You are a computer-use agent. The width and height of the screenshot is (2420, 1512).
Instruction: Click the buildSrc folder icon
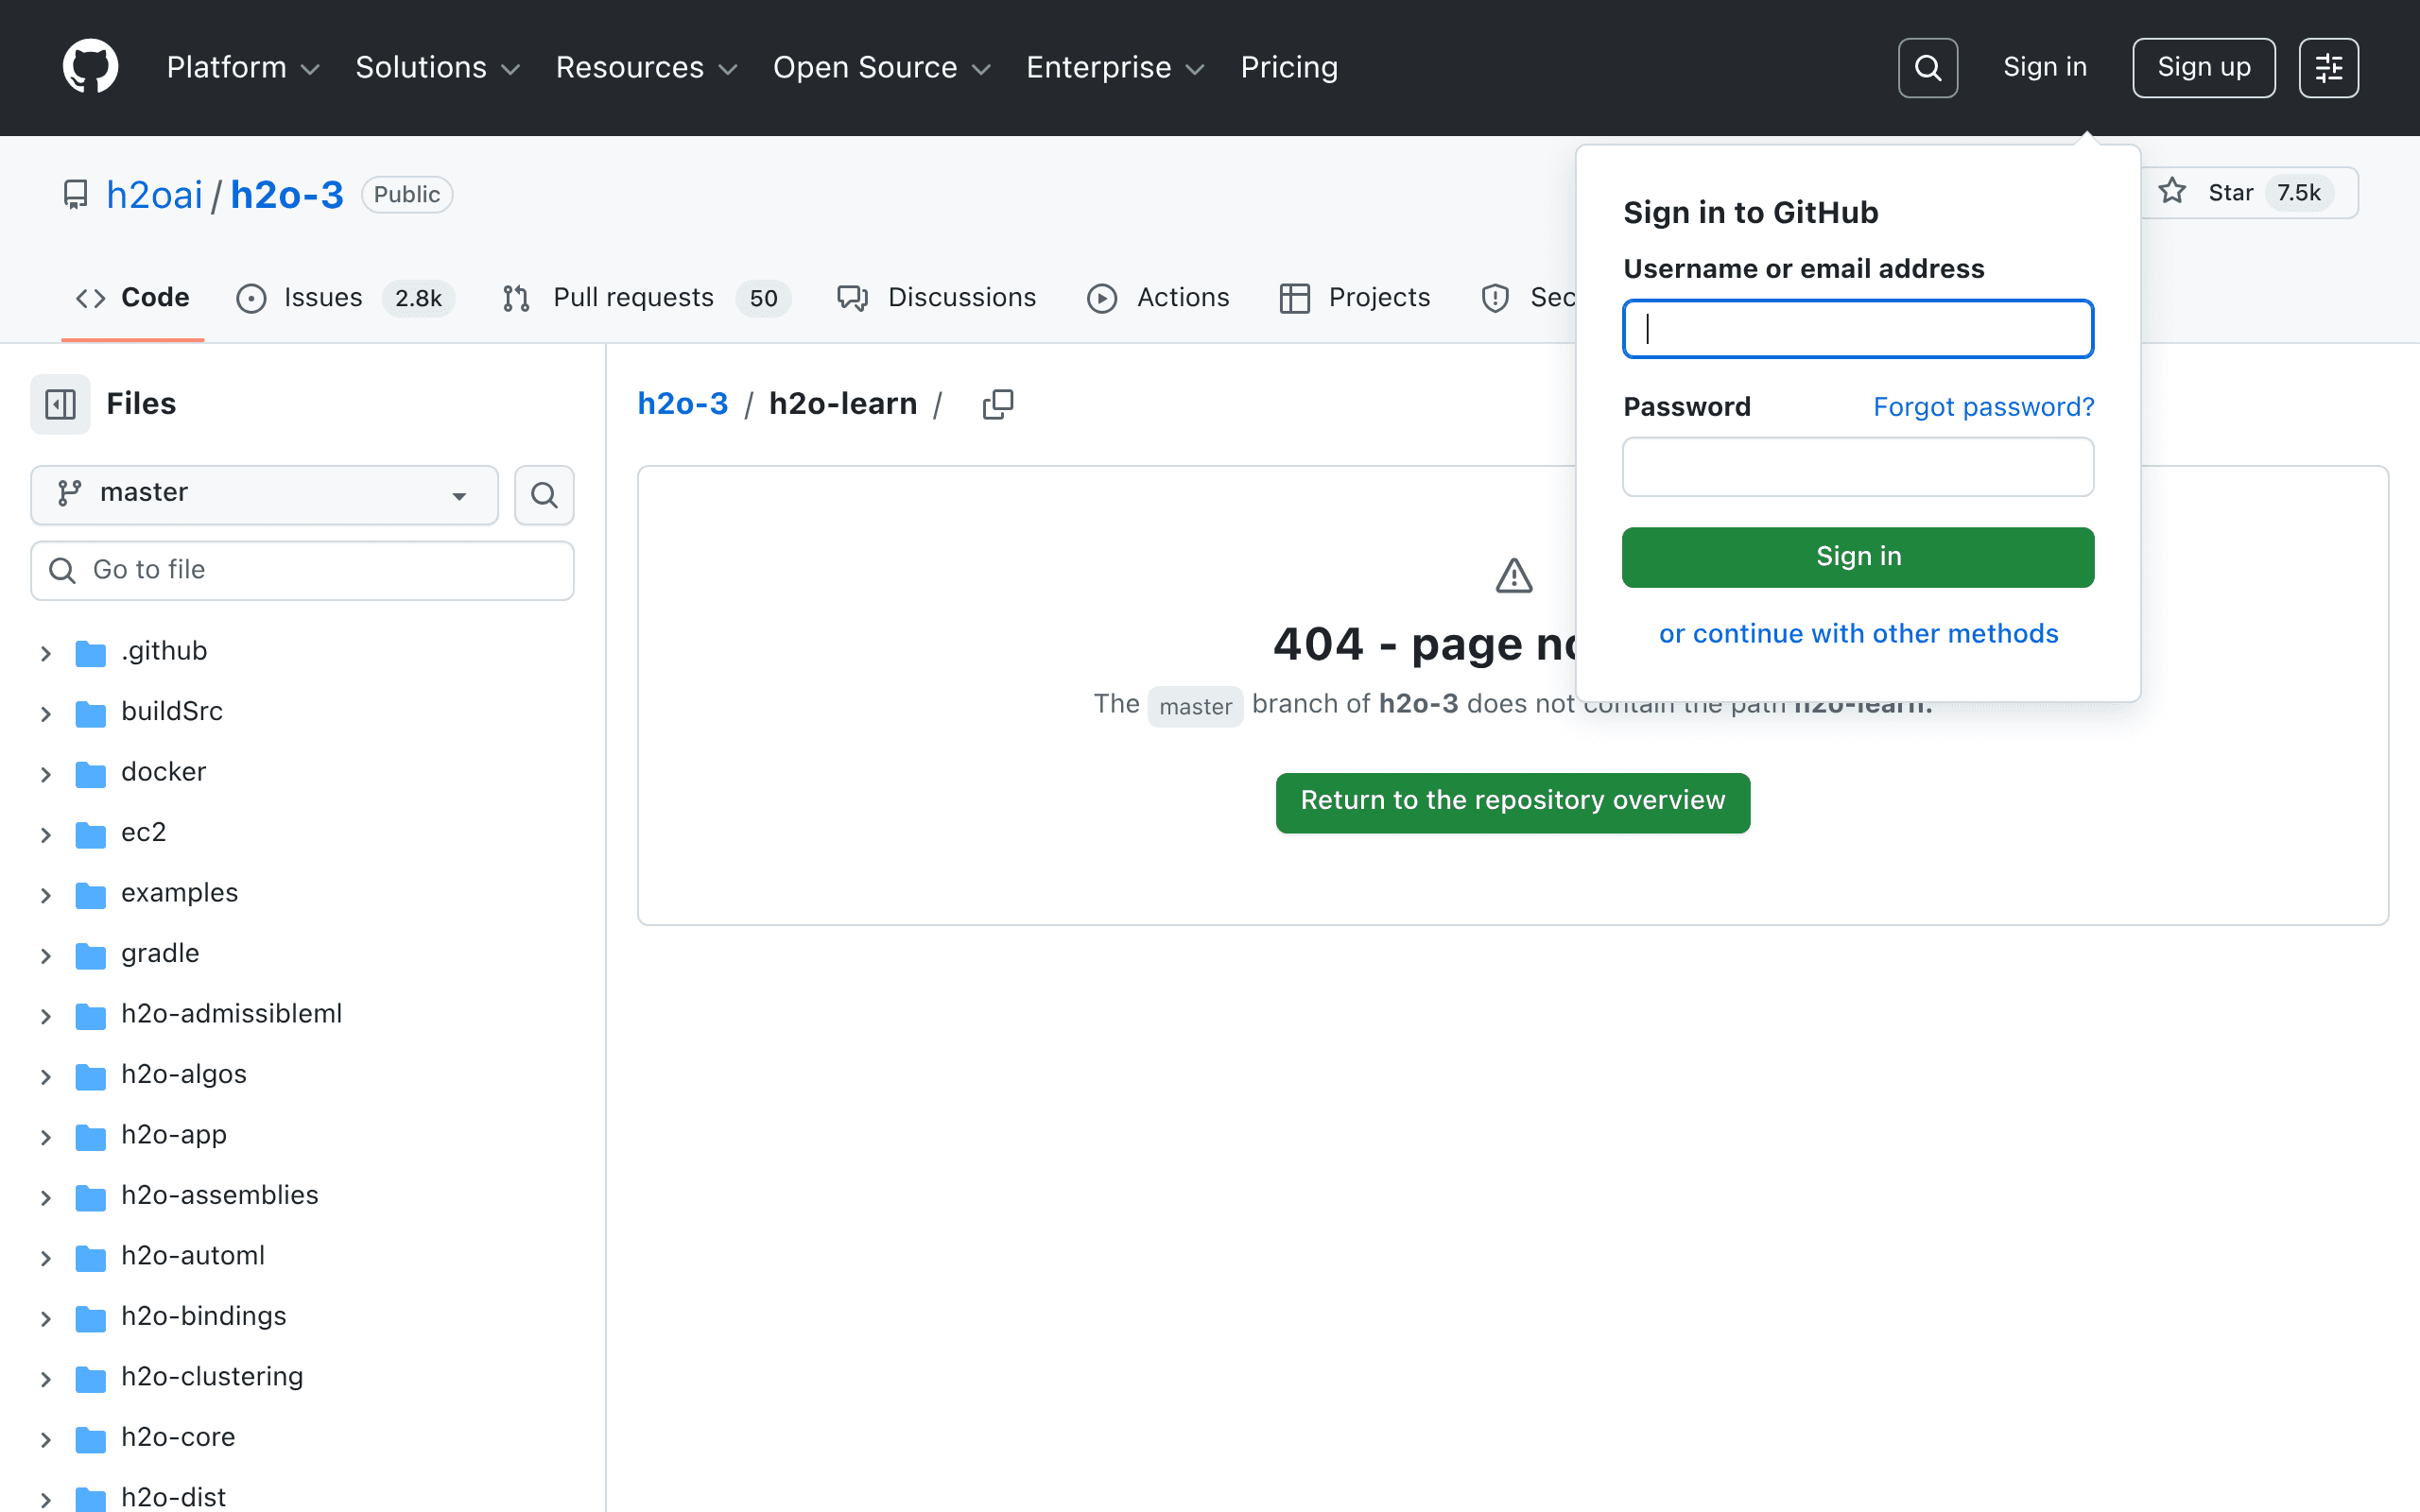[x=90, y=713]
